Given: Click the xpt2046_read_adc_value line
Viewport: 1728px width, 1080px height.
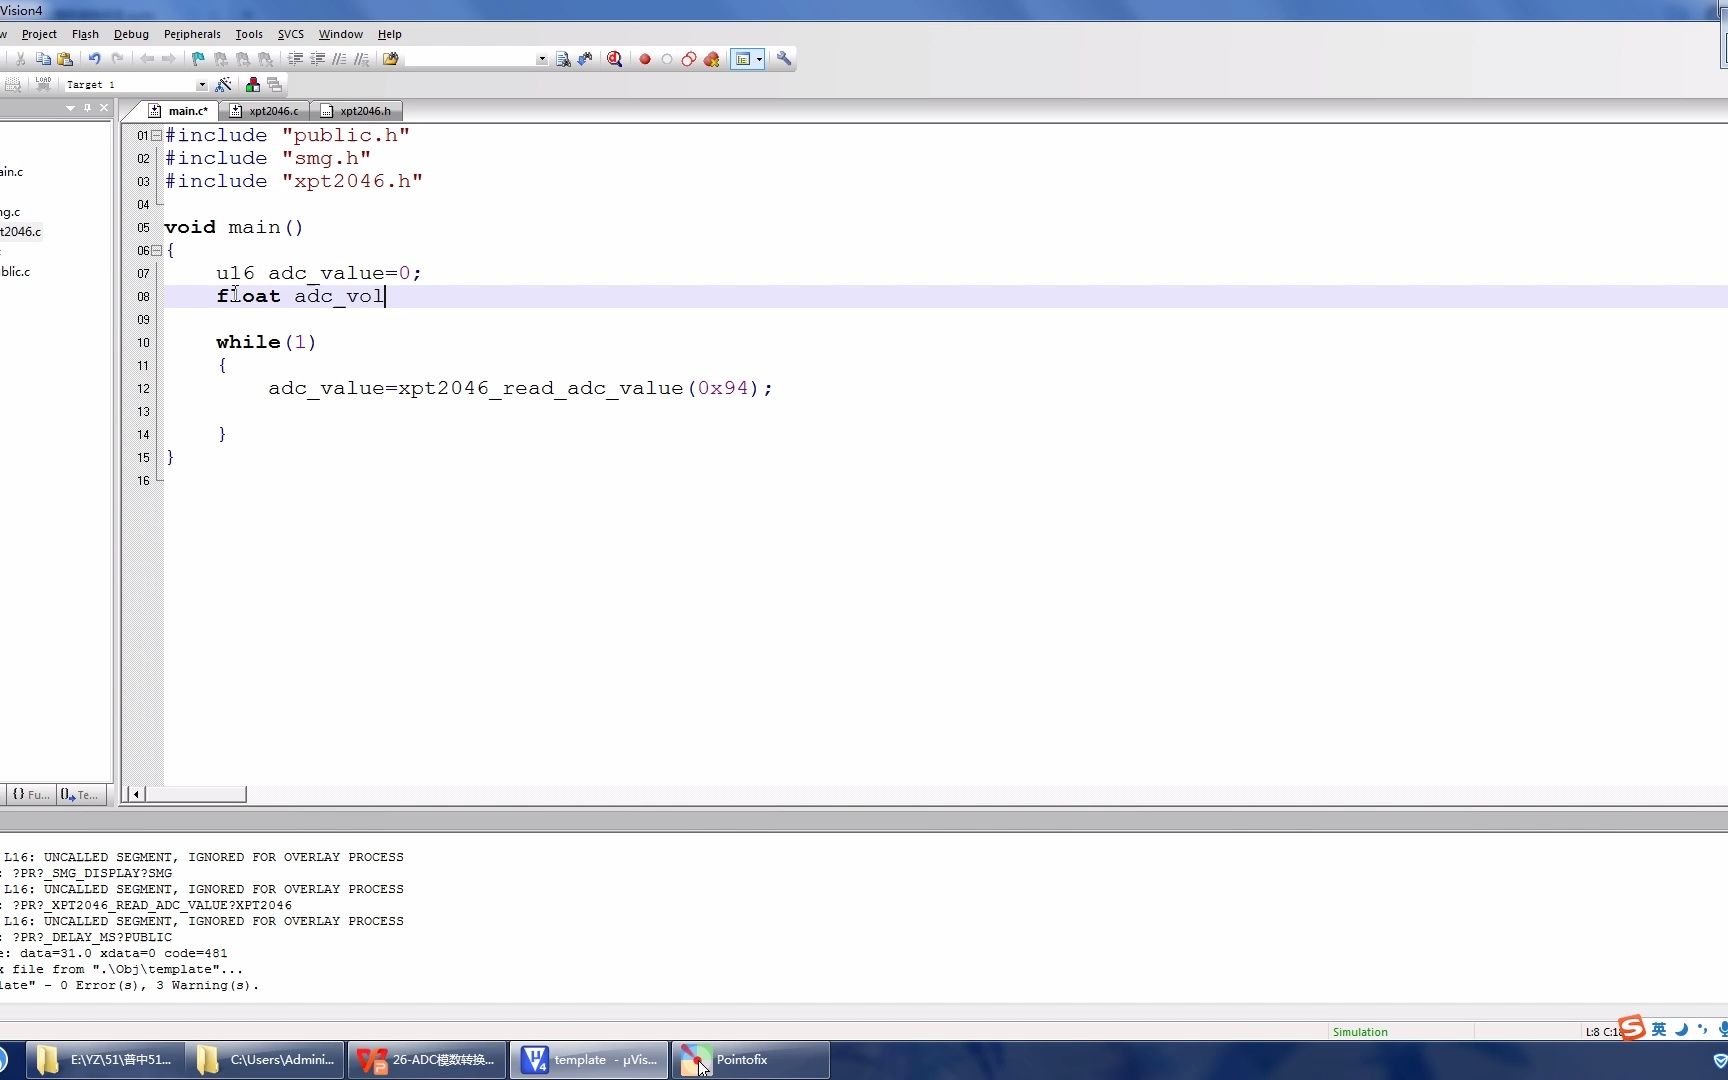Looking at the screenshot, I should click(520, 388).
